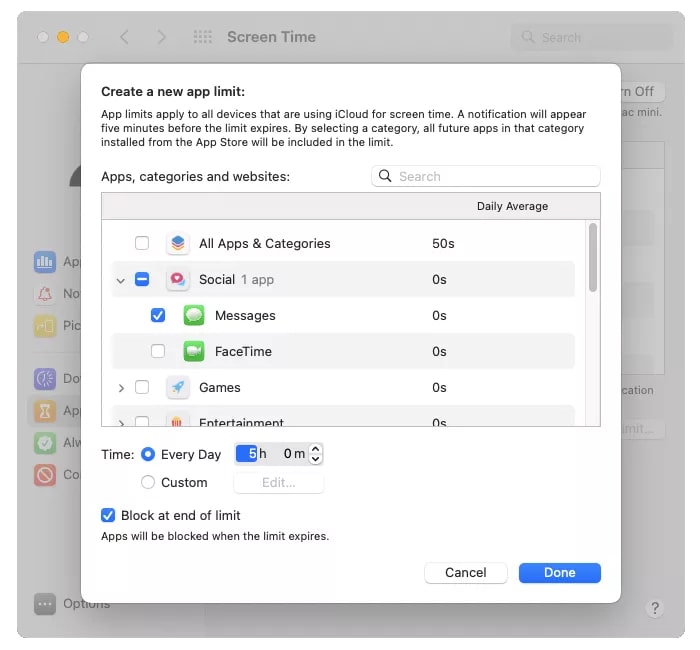
Task: Click the help question mark button
Action: [655, 607]
